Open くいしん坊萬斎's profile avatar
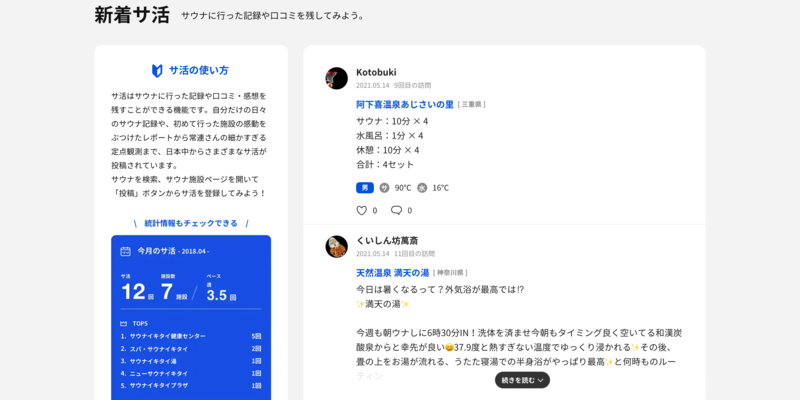Screen dimensions: 800x400 [x=336, y=246]
